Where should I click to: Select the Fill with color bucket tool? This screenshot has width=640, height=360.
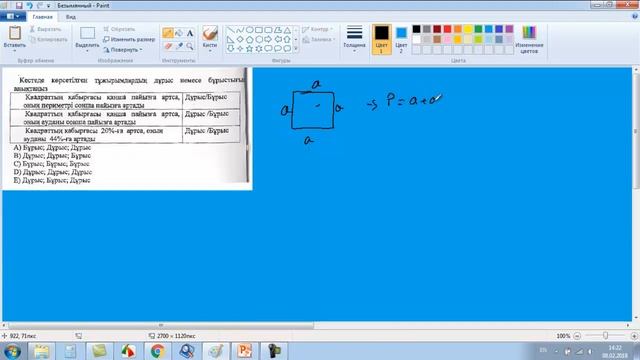(x=179, y=33)
